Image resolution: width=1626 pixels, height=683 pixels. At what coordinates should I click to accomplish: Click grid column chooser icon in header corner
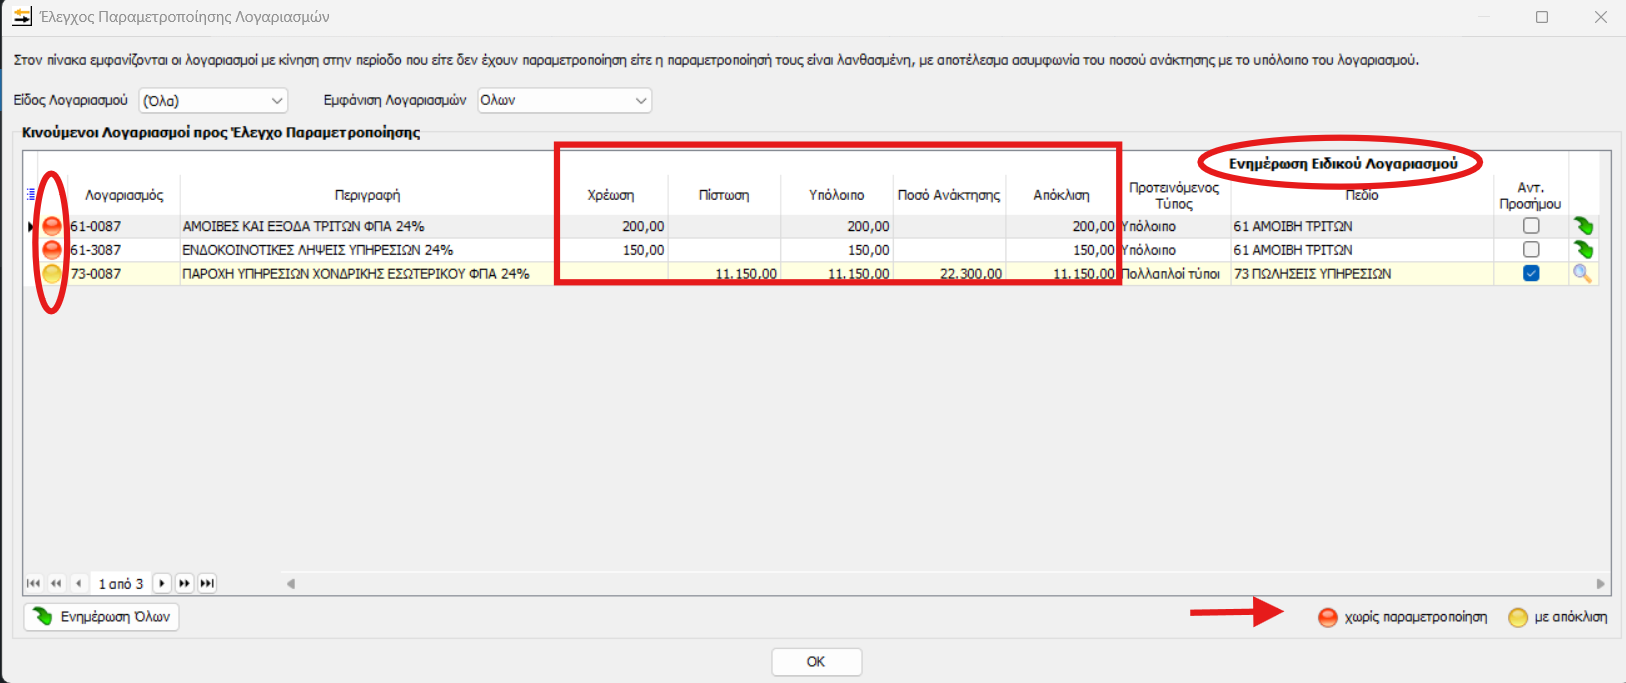click(30, 194)
